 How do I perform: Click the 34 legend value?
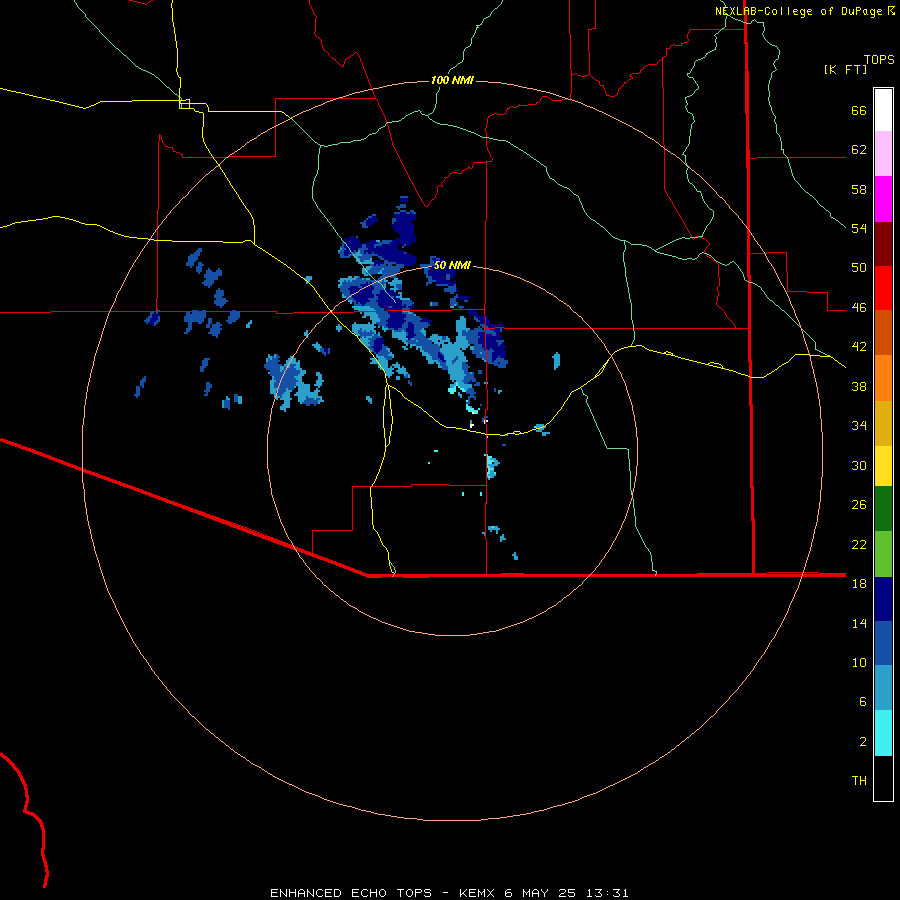point(859,425)
